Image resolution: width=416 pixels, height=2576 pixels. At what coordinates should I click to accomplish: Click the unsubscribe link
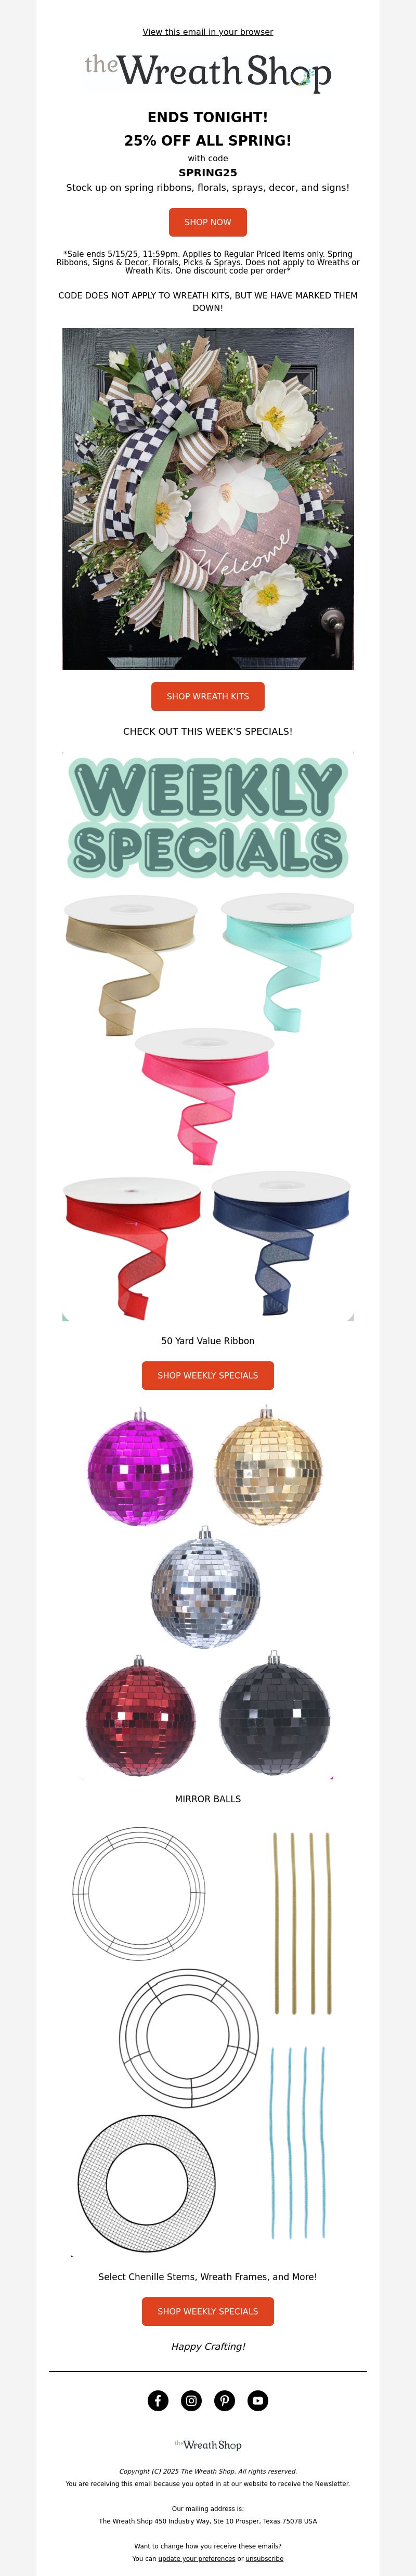click(264, 2558)
